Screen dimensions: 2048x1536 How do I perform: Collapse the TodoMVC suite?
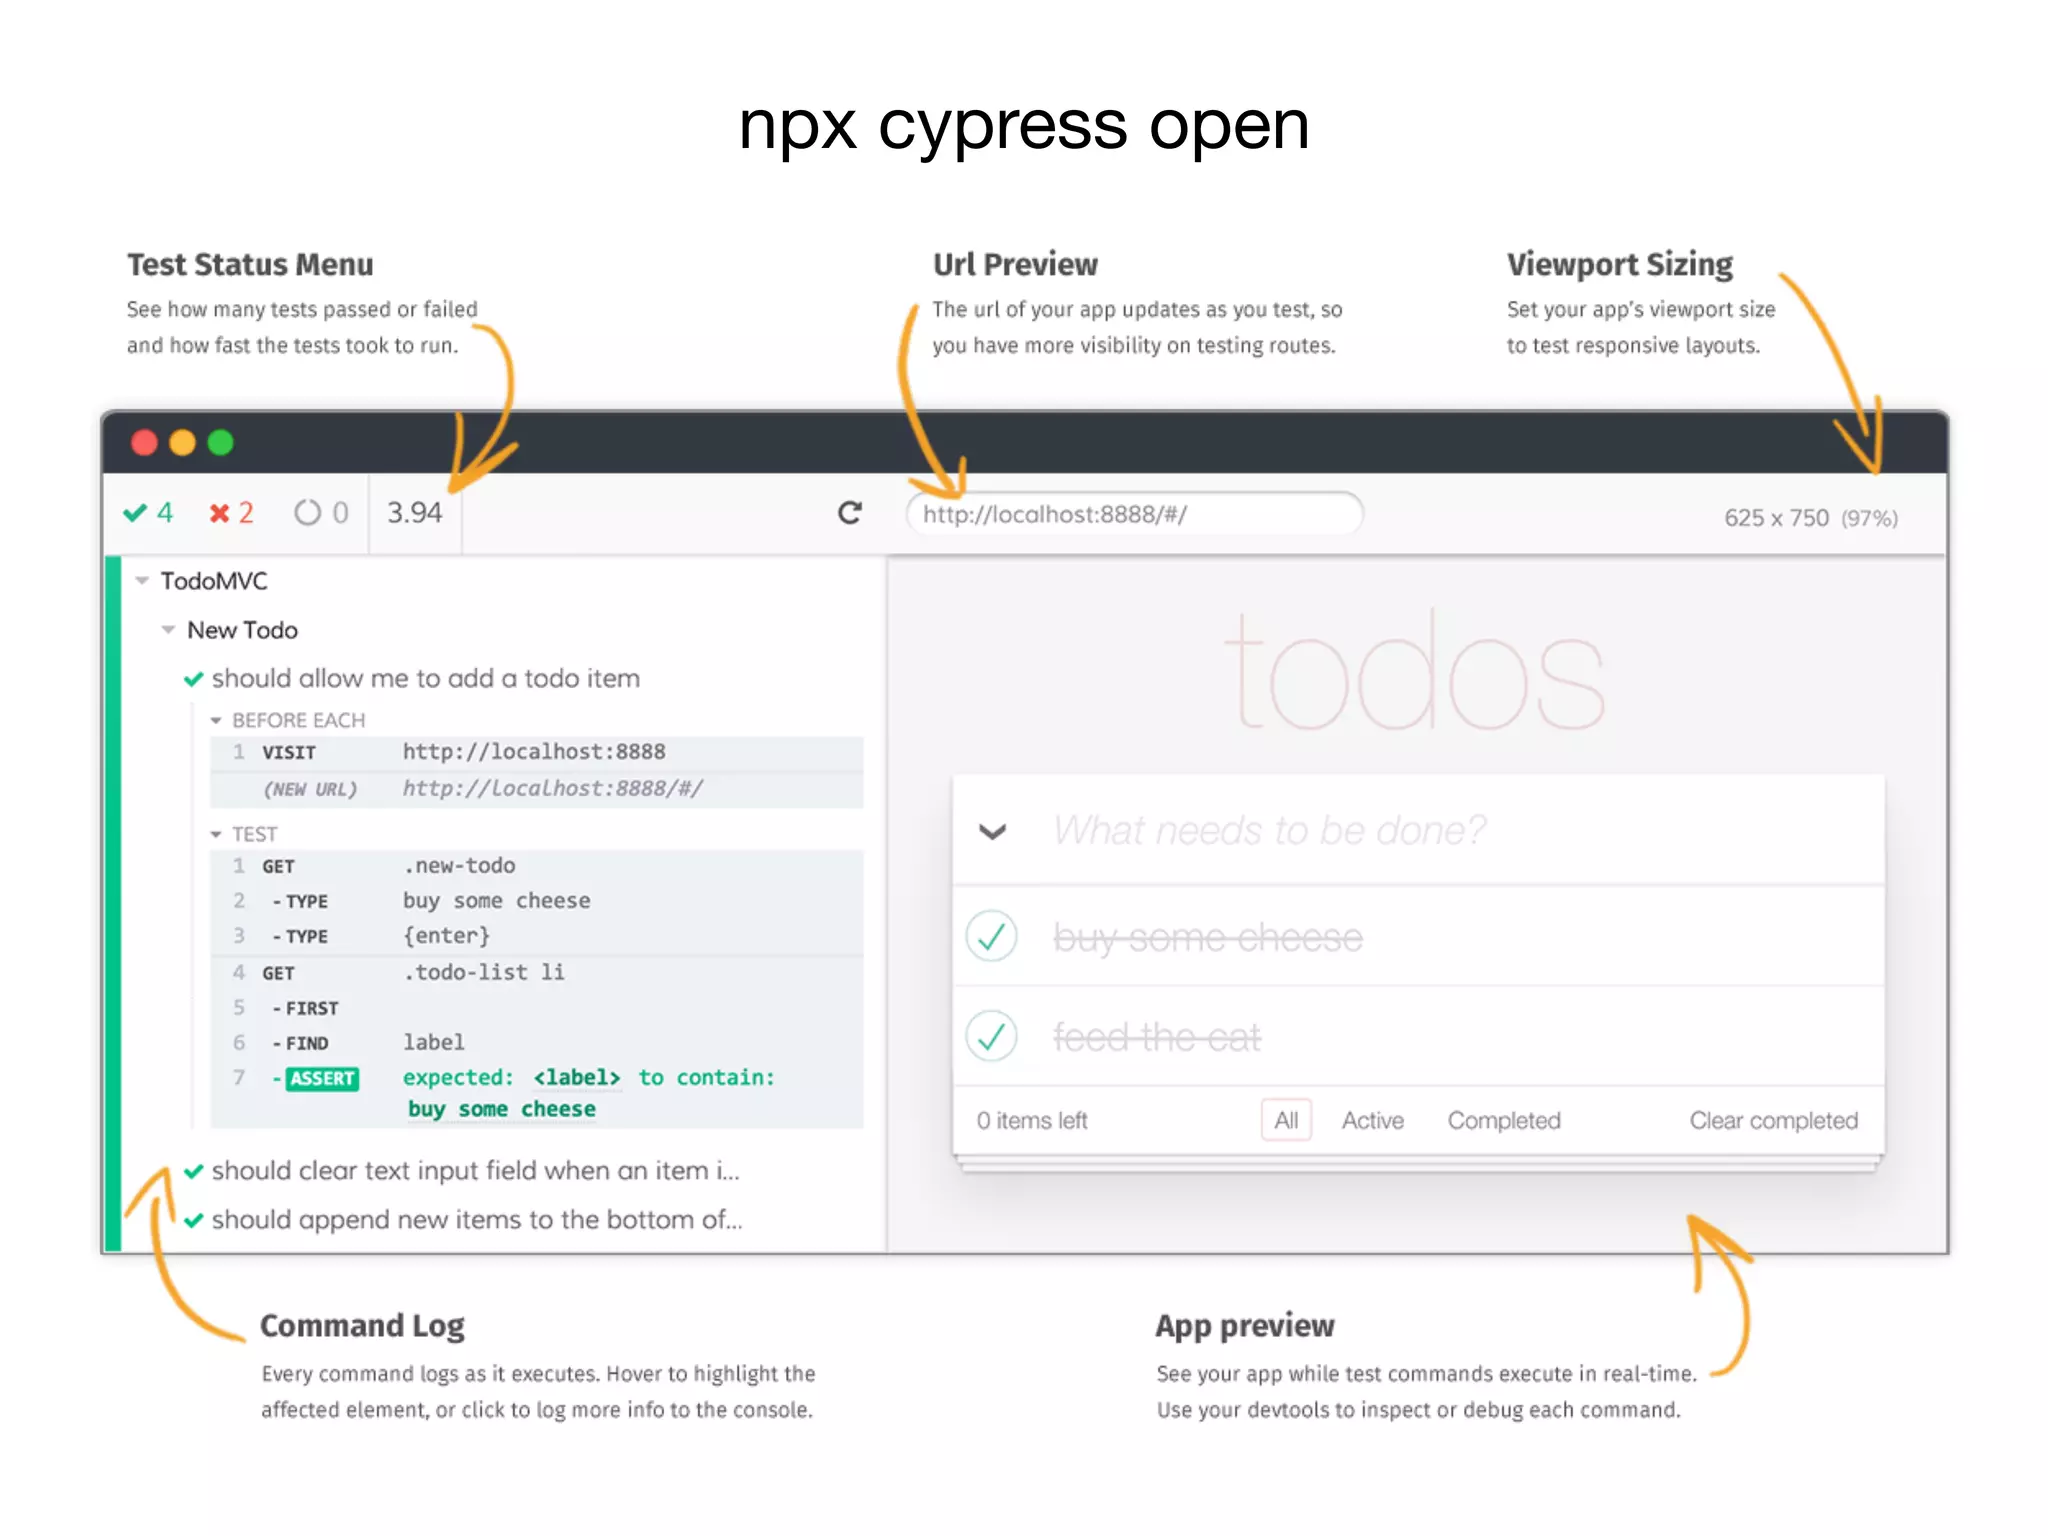point(142,581)
